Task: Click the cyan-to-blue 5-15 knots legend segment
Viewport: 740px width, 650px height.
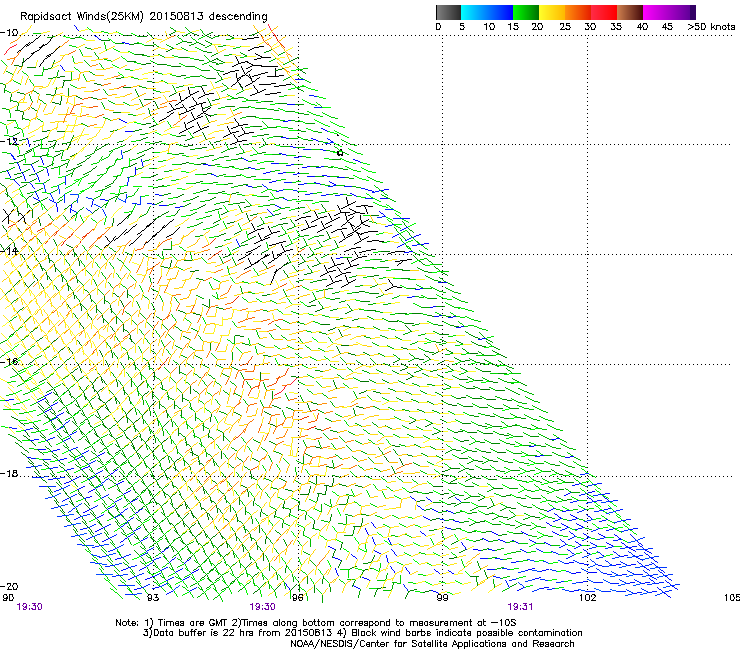Action: click(x=487, y=12)
